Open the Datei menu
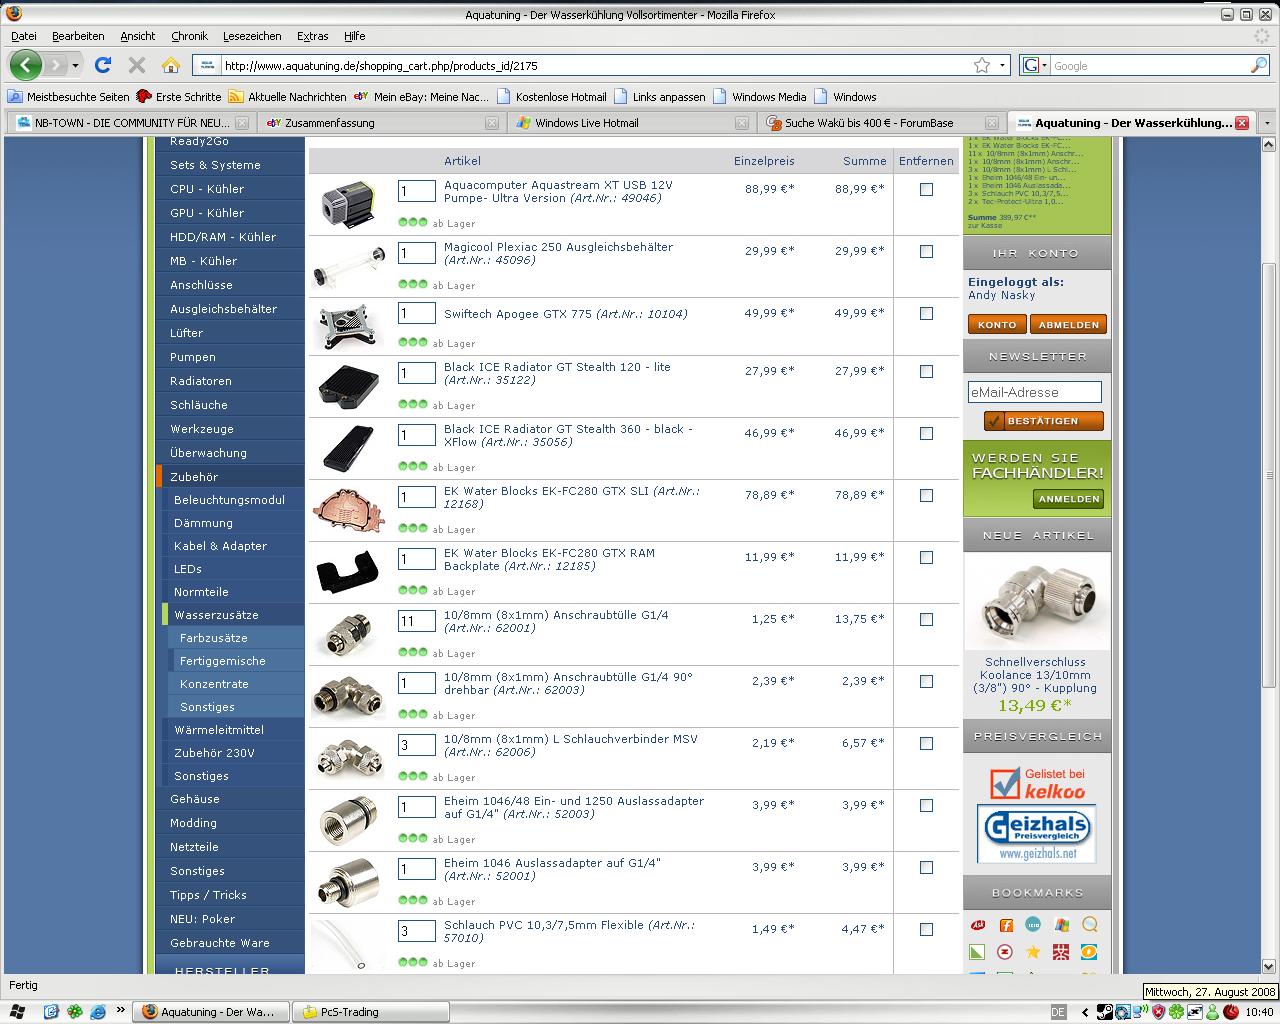 [23, 36]
